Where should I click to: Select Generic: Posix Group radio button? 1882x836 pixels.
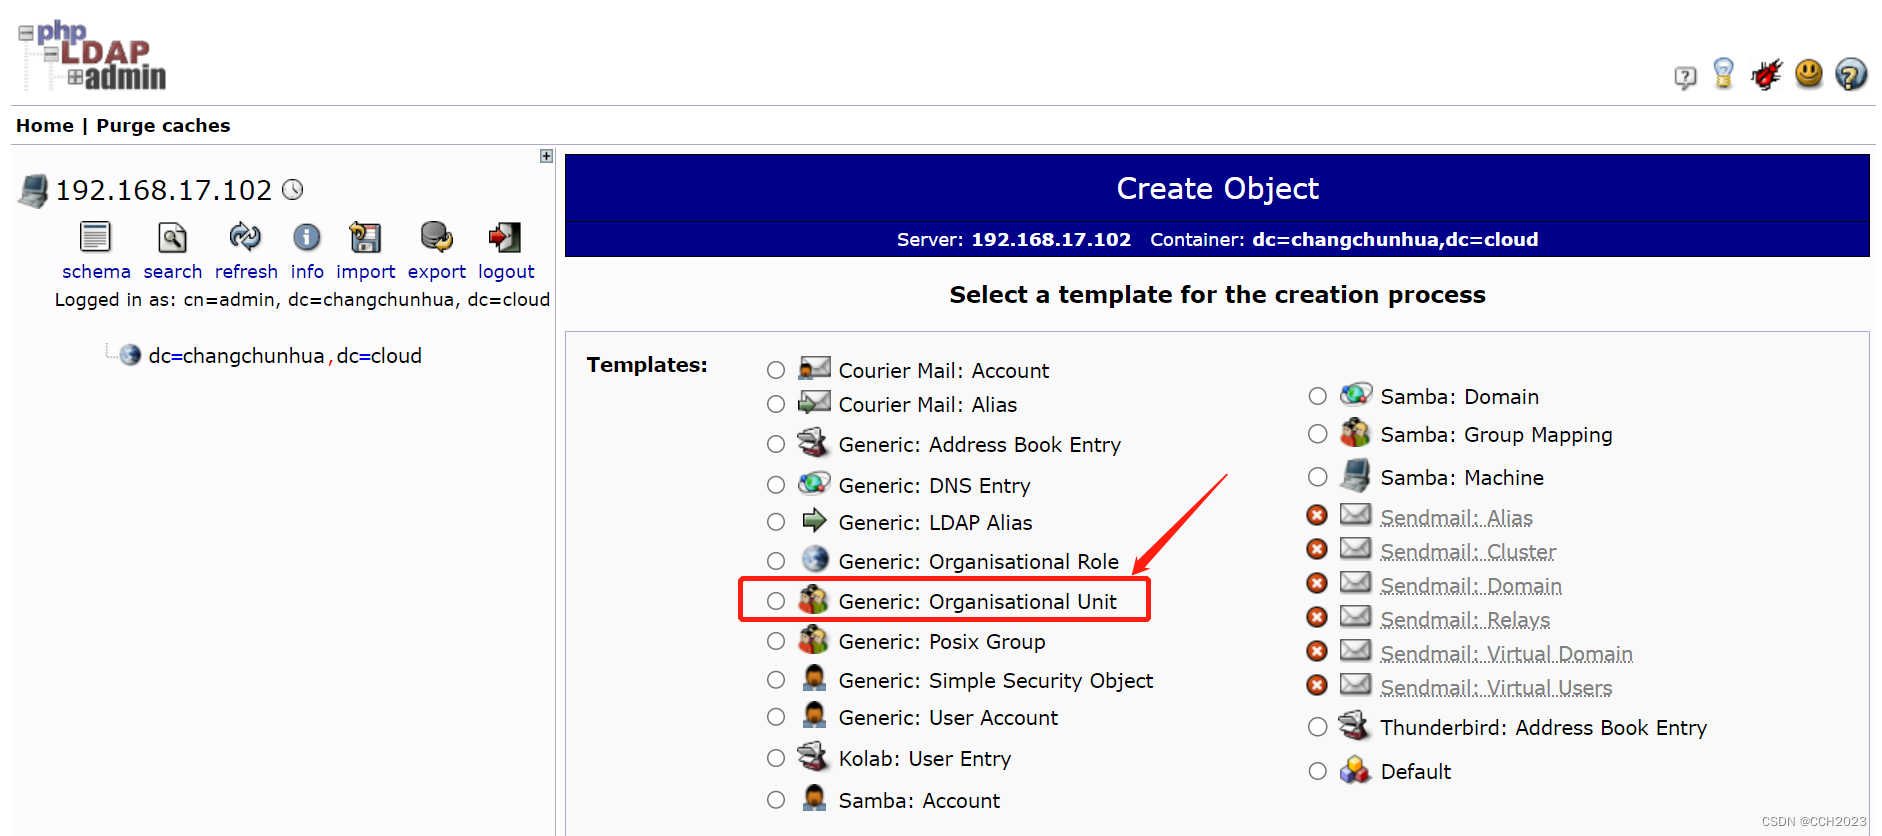click(x=776, y=641)
